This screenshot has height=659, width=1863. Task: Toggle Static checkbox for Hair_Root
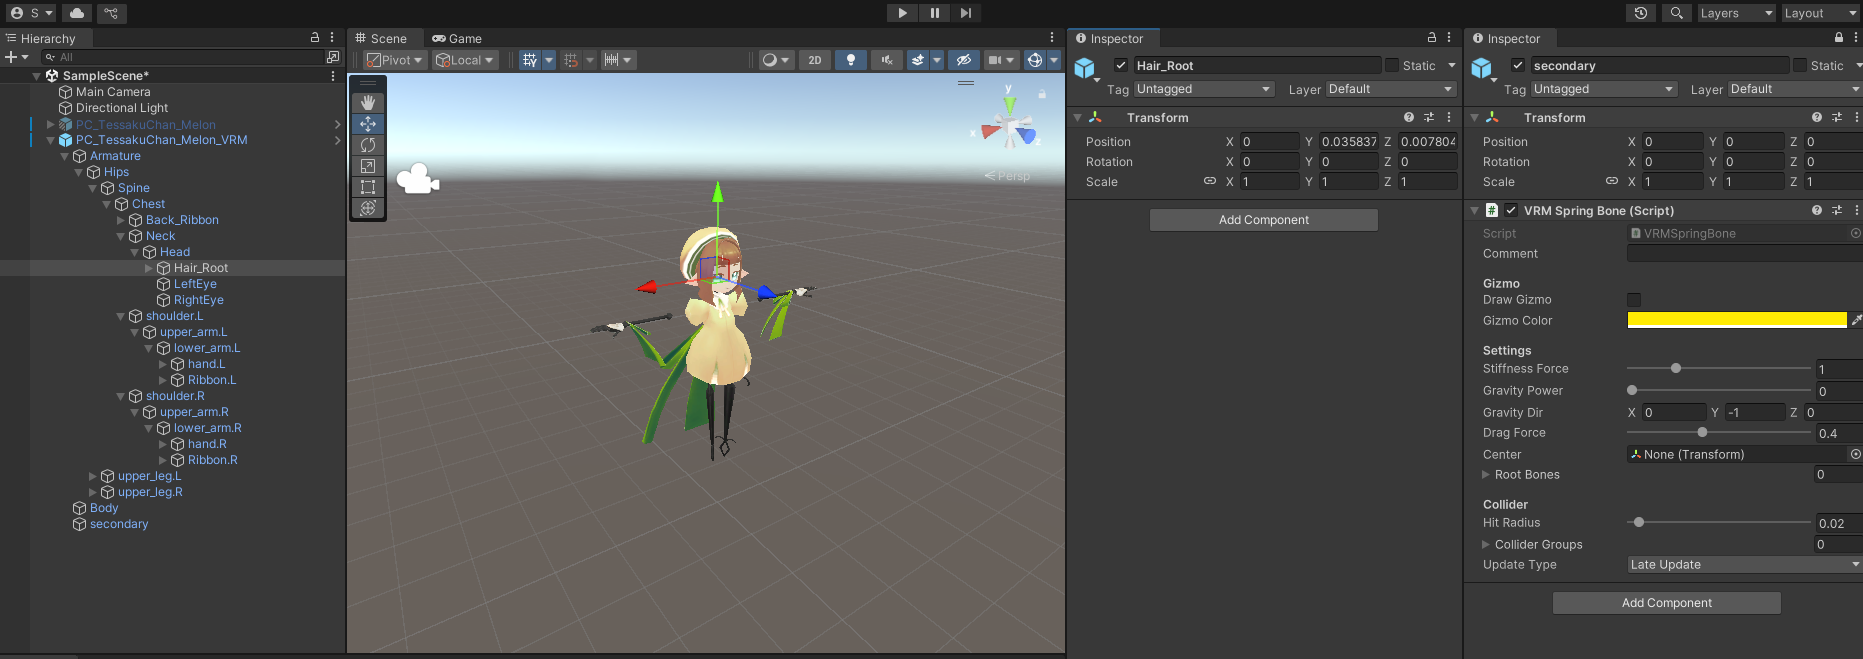[x=1391, y=66]
